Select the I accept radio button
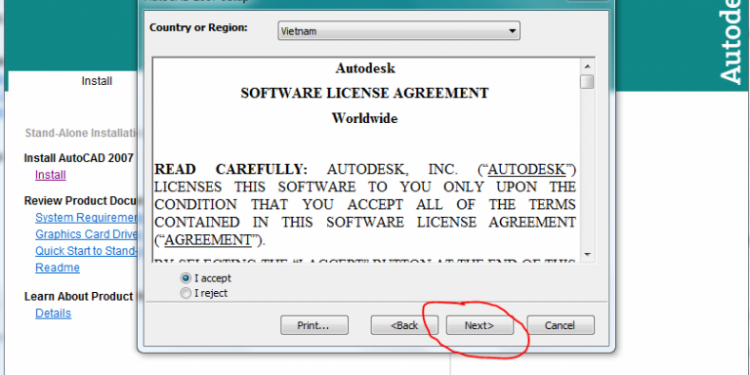This screenshot has width=750, height=375. [x=186, y=278]
